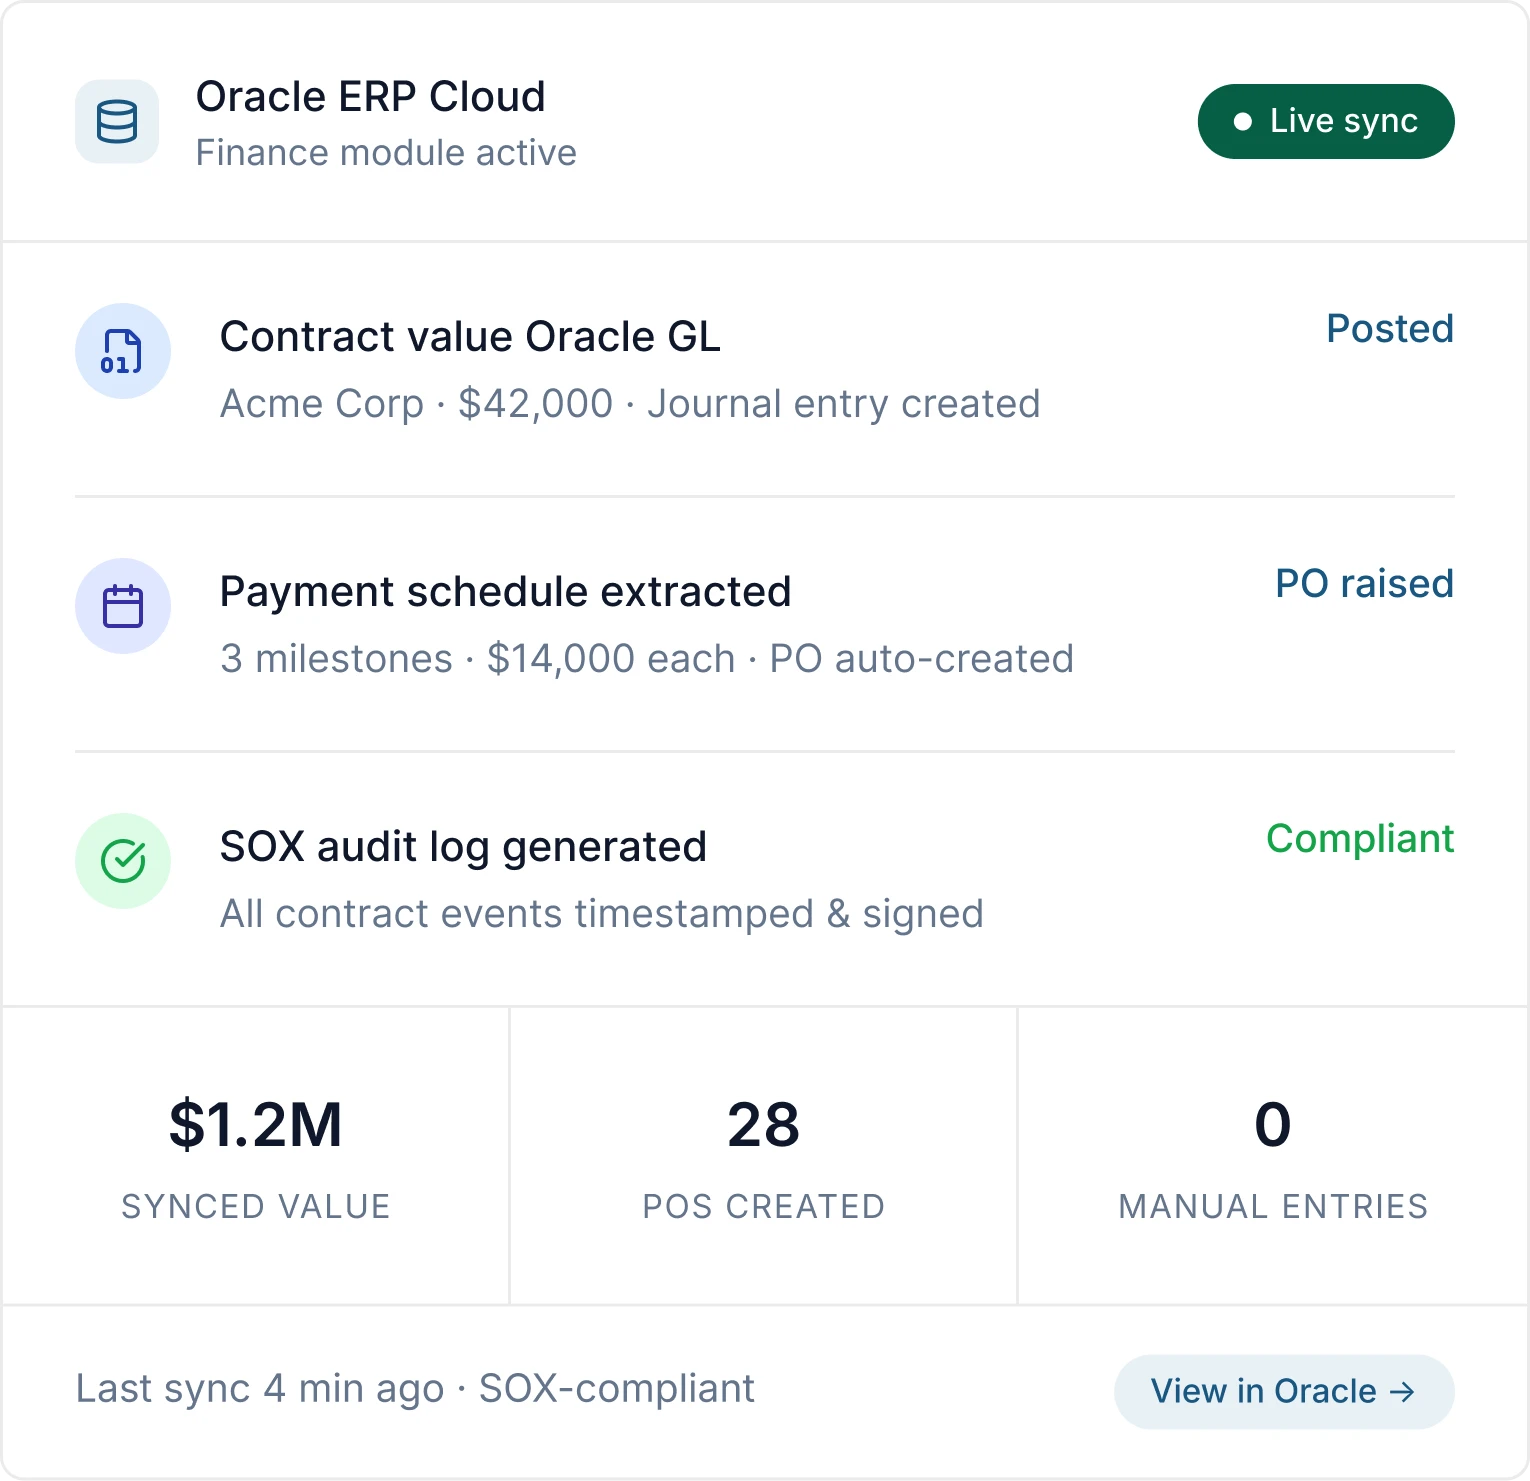
Task: Toggle the Compliant status indicator
Action: click(1361, 839)
